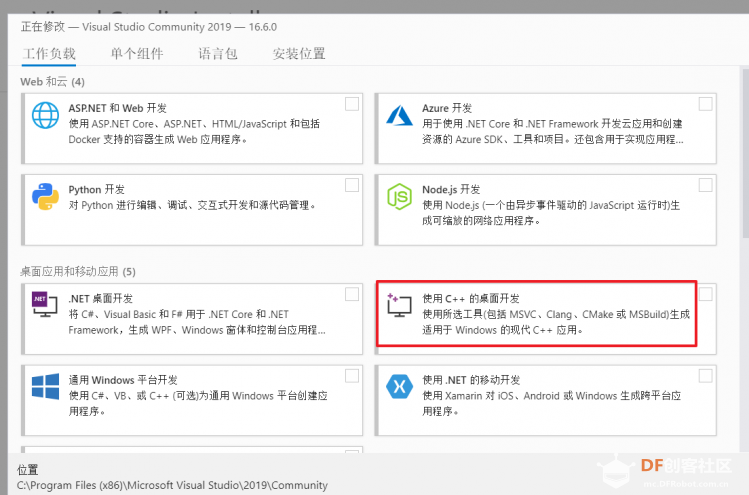Tick the Node.js 开发 workload checkbox
This screenshot has height=495, width=749.
pyautogui.click(x=706, y=185)
